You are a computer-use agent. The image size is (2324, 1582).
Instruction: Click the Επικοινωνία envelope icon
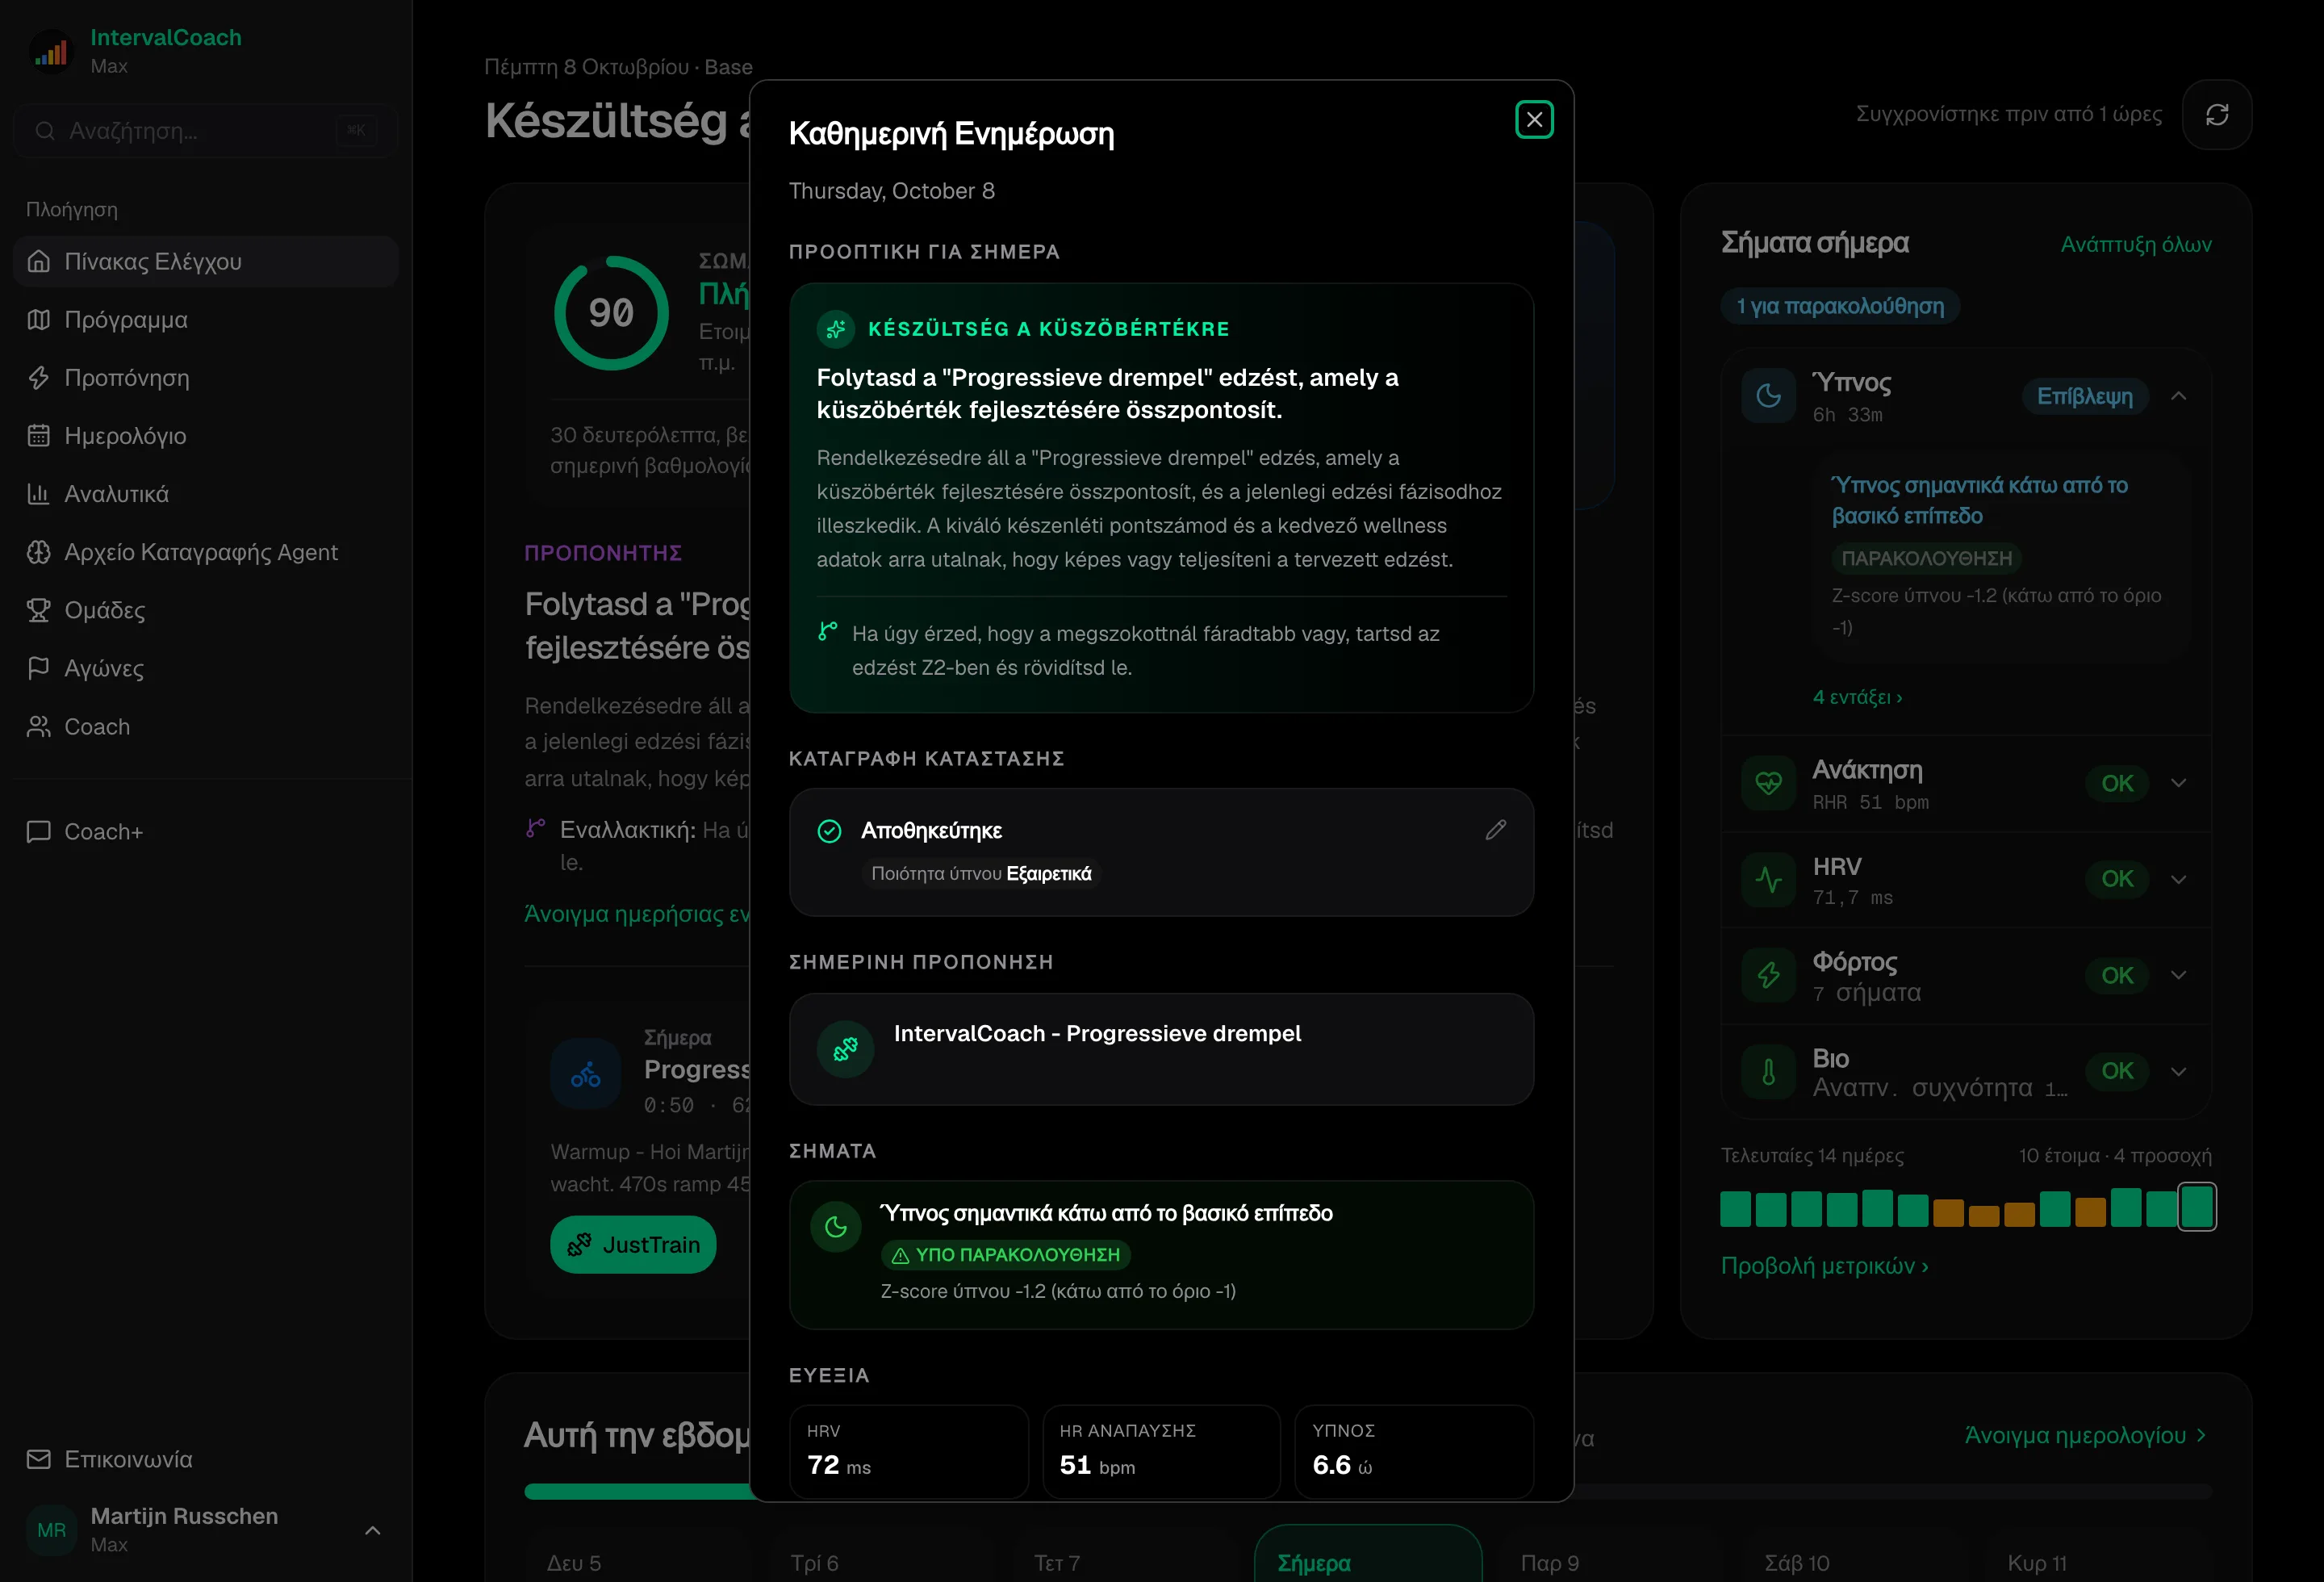click(x=39, y=1460)
